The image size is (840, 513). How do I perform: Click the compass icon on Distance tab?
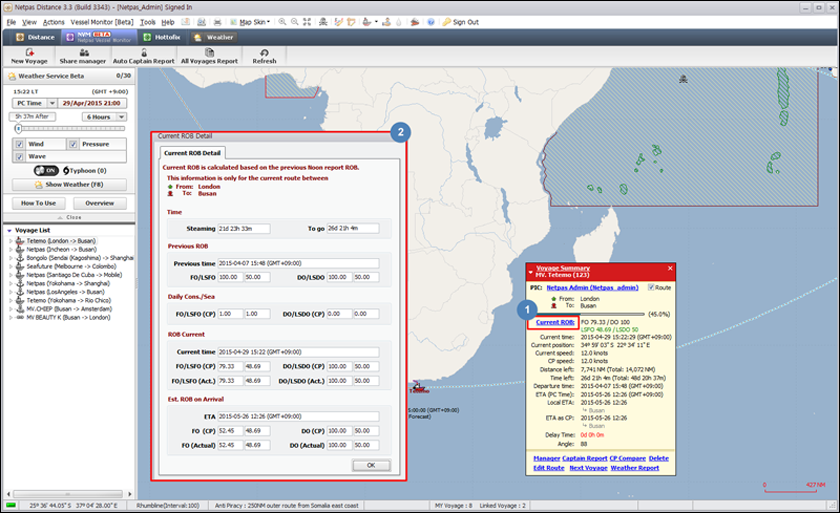[x=20, y=37]
